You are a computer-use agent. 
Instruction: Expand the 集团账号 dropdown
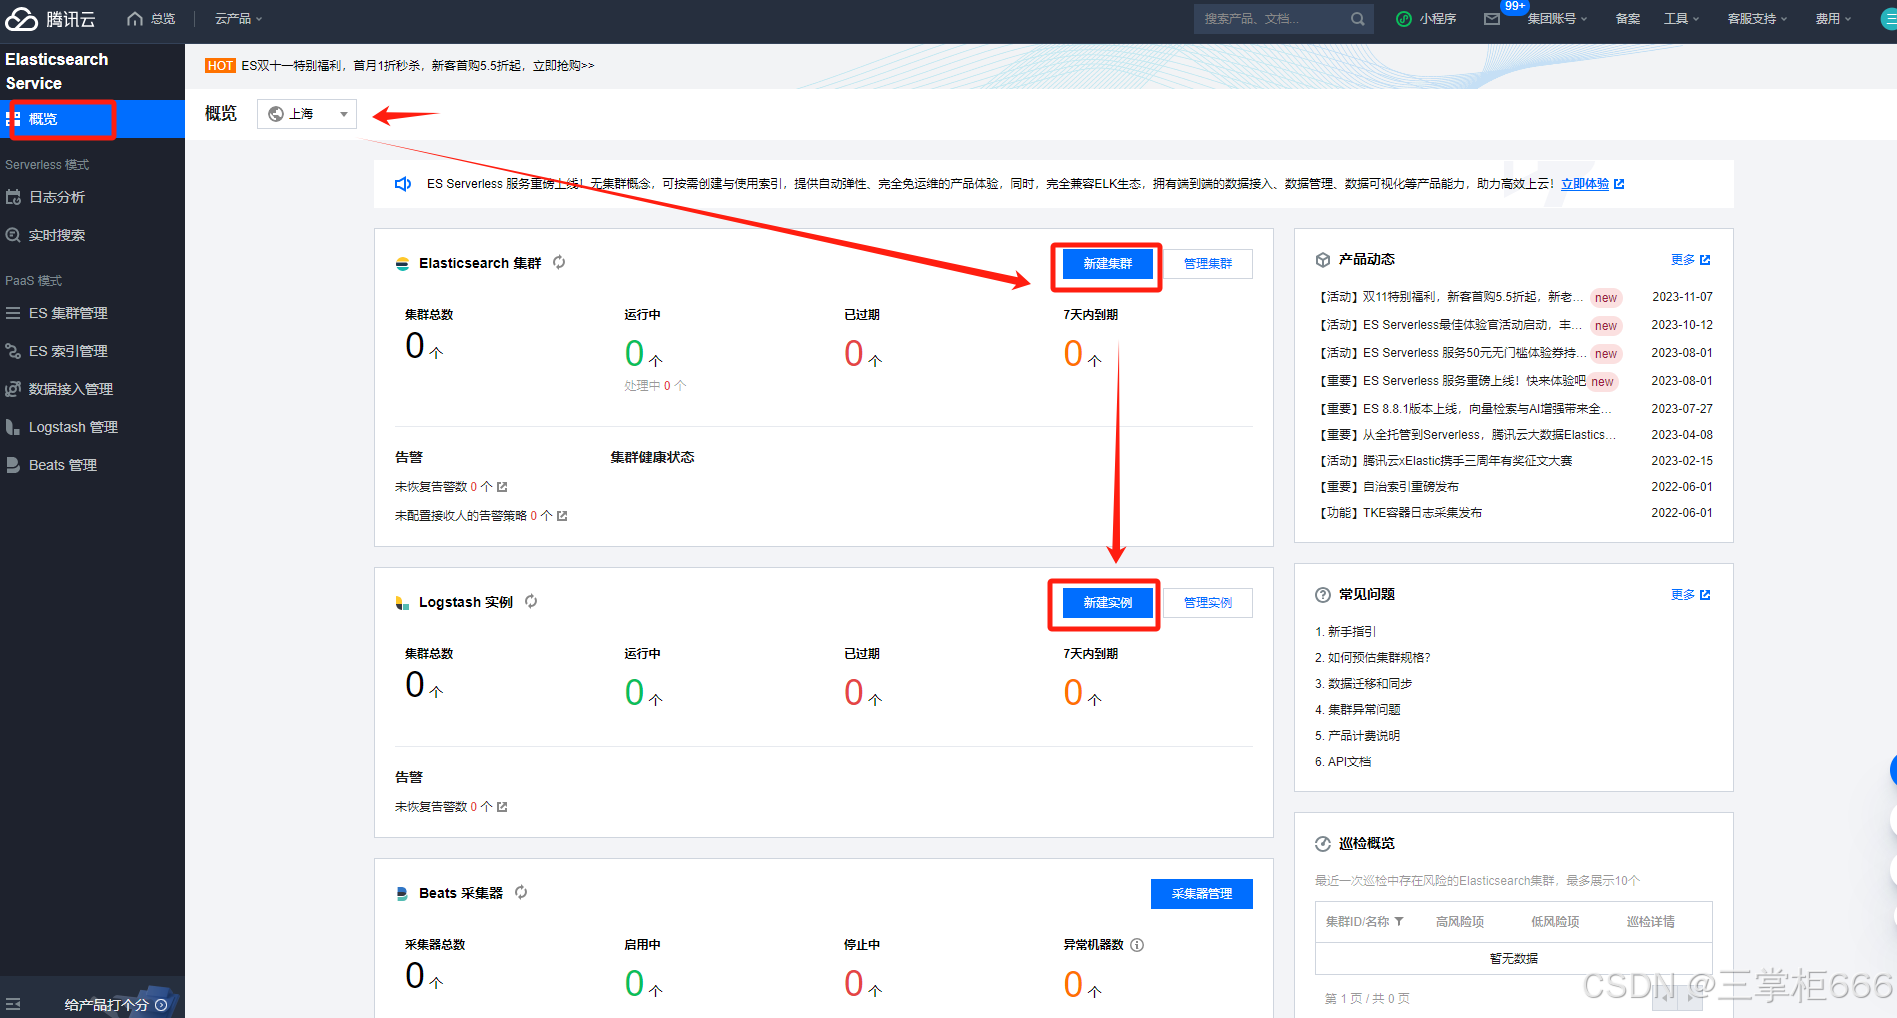[1557, 19]
